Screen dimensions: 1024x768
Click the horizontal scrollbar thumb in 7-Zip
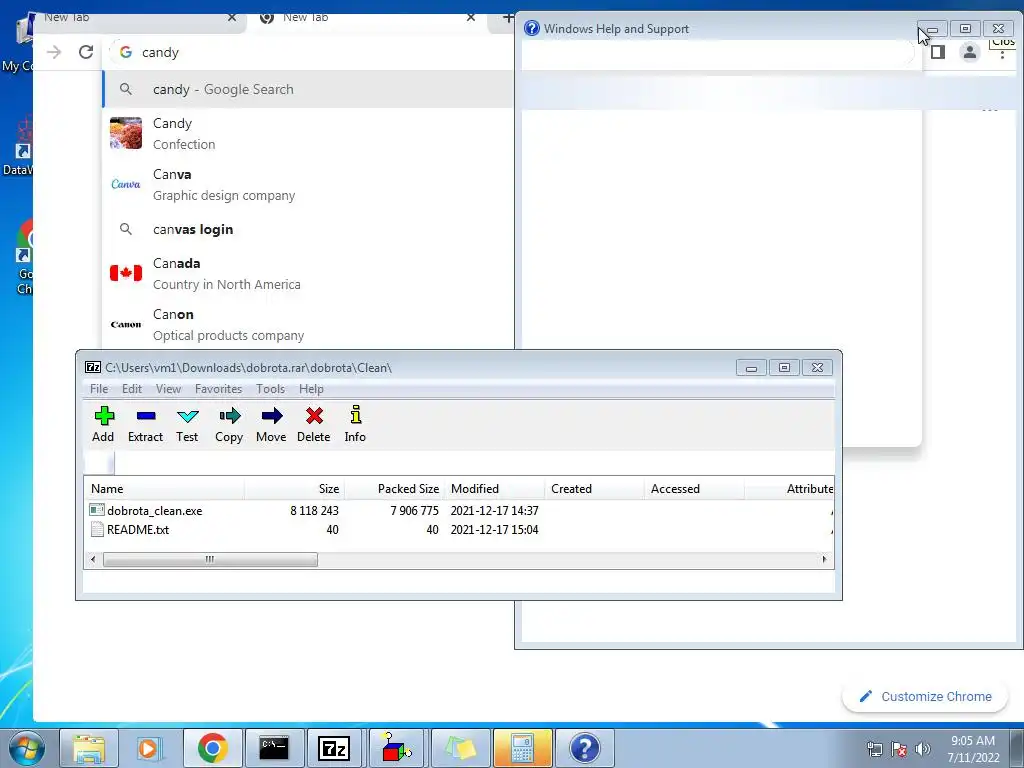click(x=210, y=560)
